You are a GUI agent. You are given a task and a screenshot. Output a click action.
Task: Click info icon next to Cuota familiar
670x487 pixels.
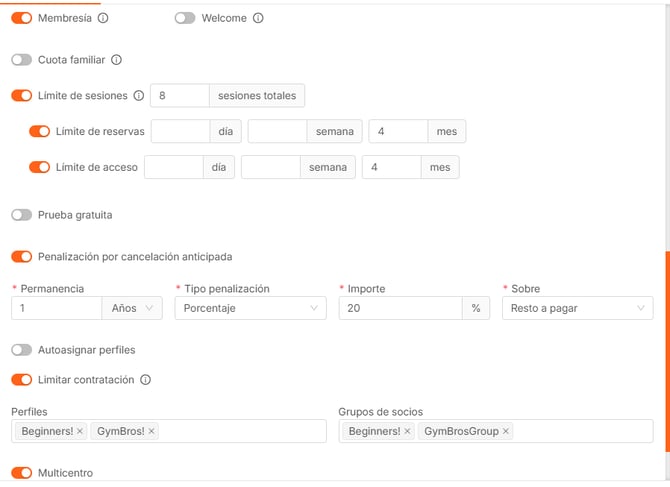(x=116, y=60)
